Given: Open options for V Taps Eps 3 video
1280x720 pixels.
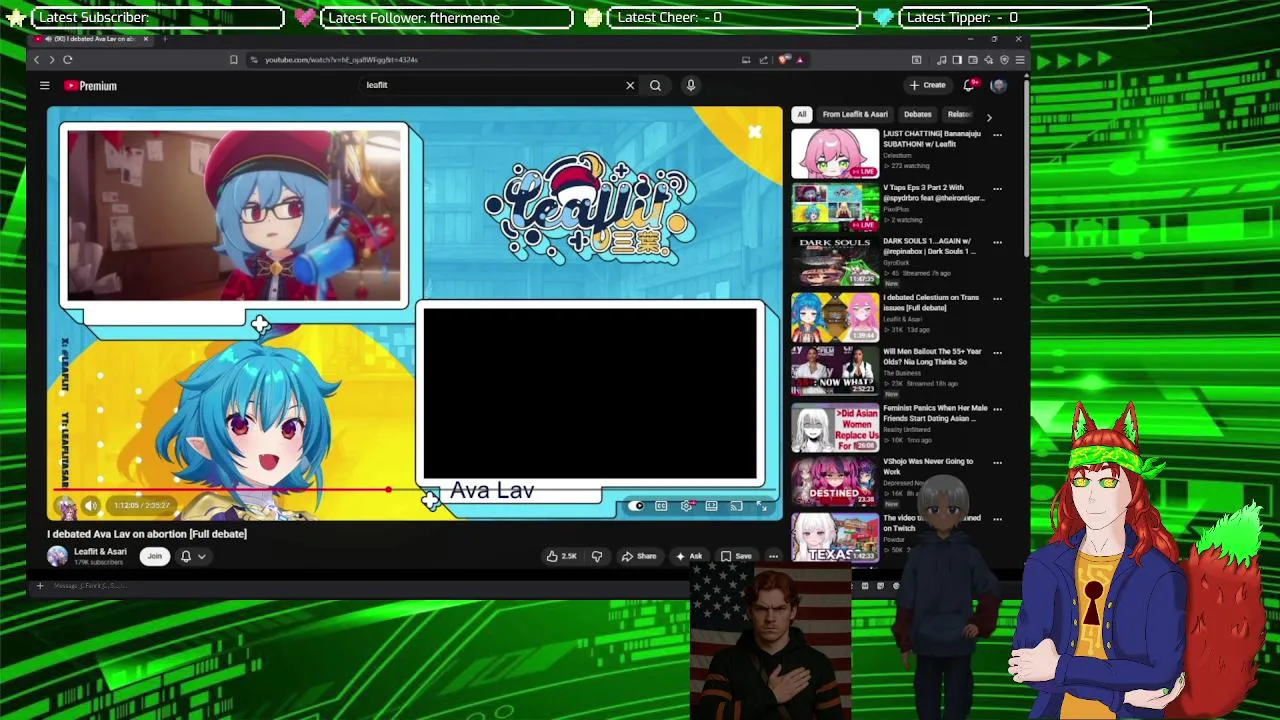Looking at the screenshot, I should point(997,188).
